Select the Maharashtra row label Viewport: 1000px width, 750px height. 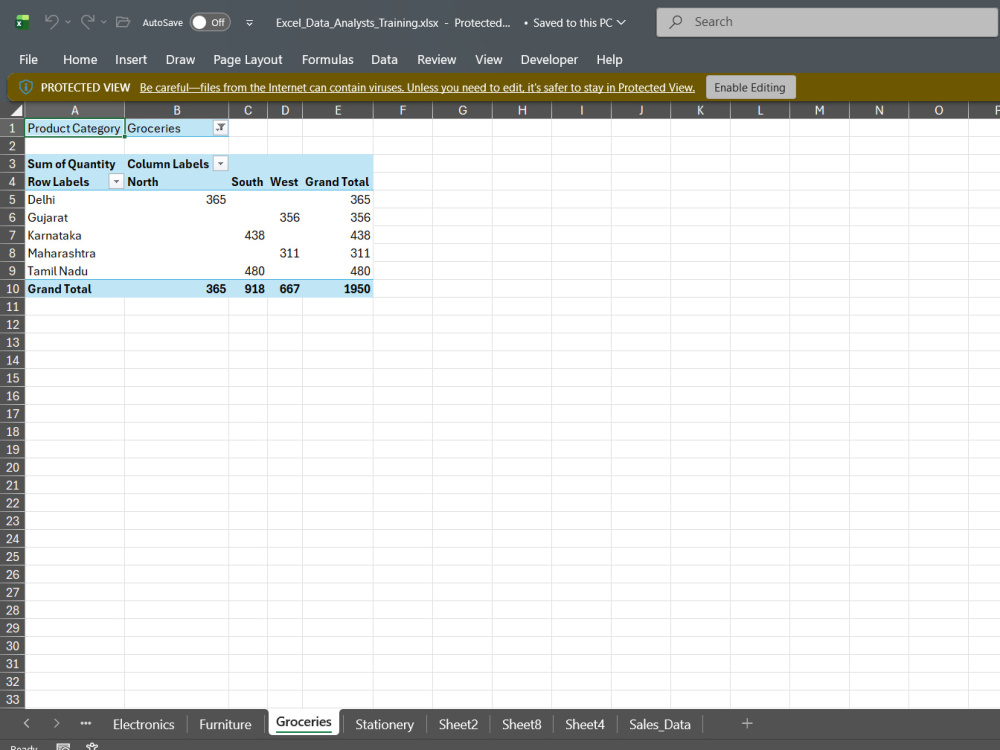click(x=74, y=253)
